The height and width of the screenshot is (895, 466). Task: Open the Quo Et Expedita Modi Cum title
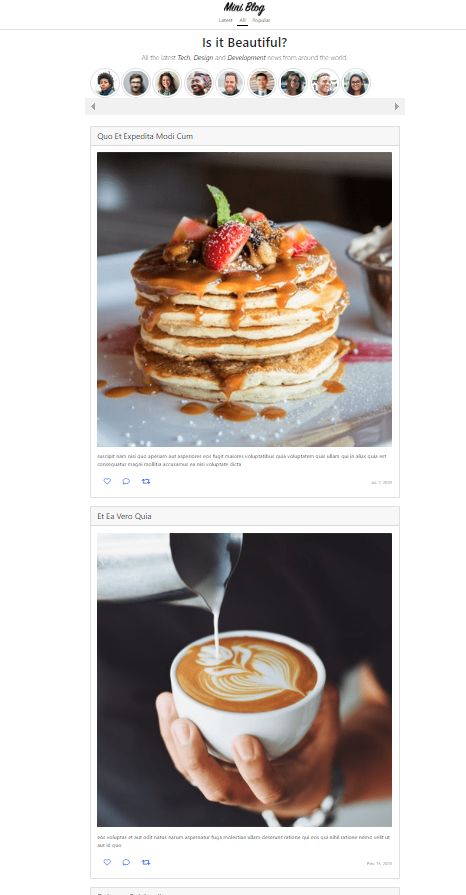pyautogui.click(x=145, y=136)
